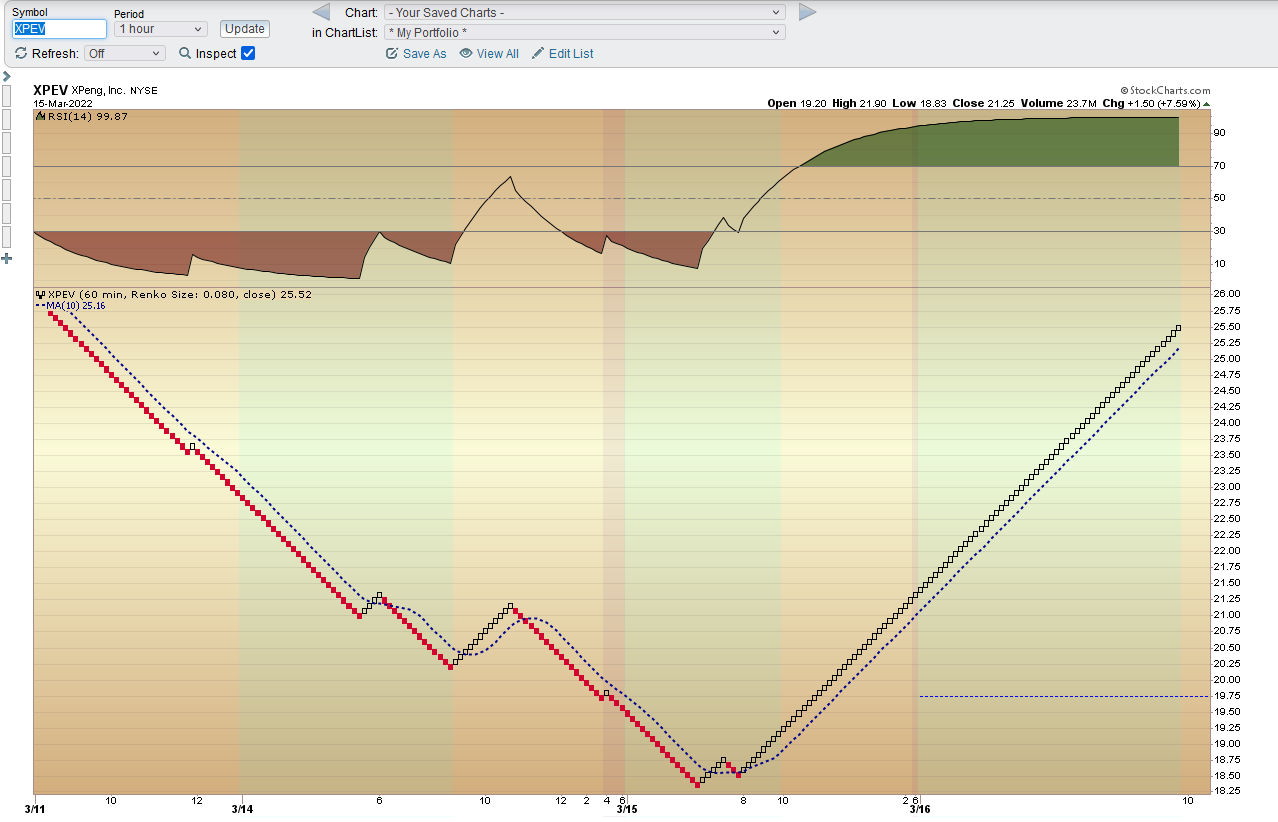Click the Save As link
Viewport: 1278px width, 822px height.
pyautogui.click(x=425, y=54)
